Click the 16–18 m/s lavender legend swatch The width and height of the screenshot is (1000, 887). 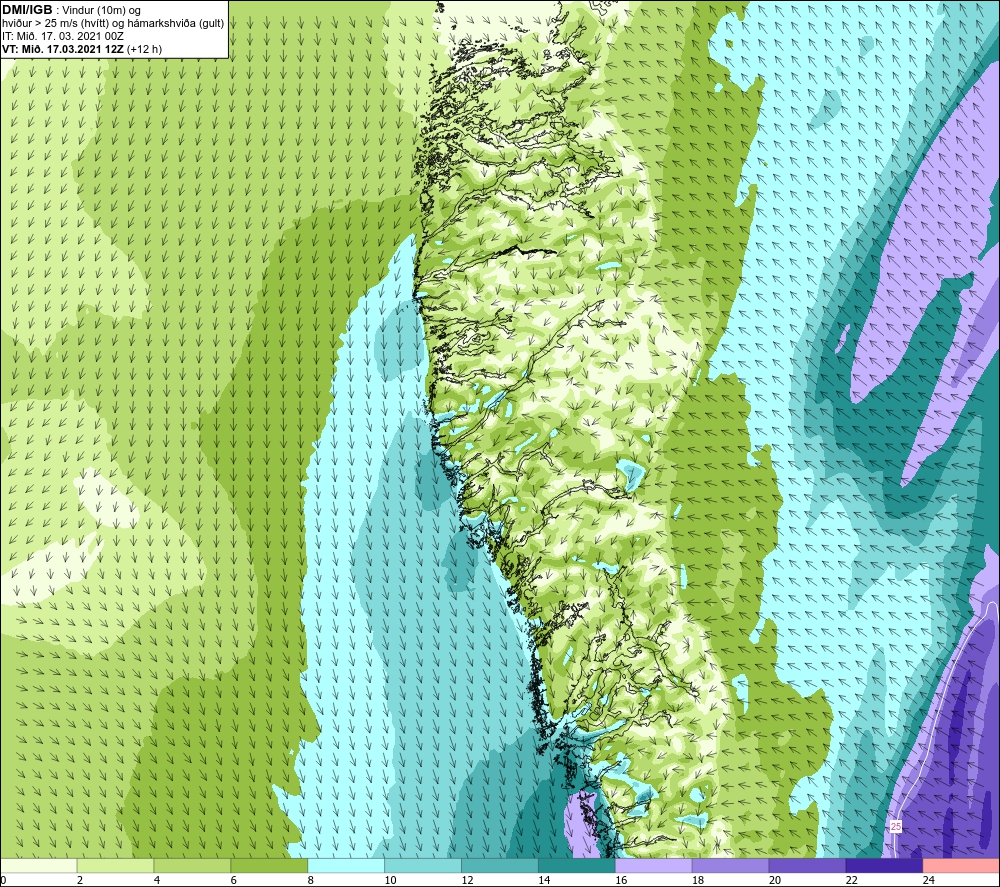point(654,865)
